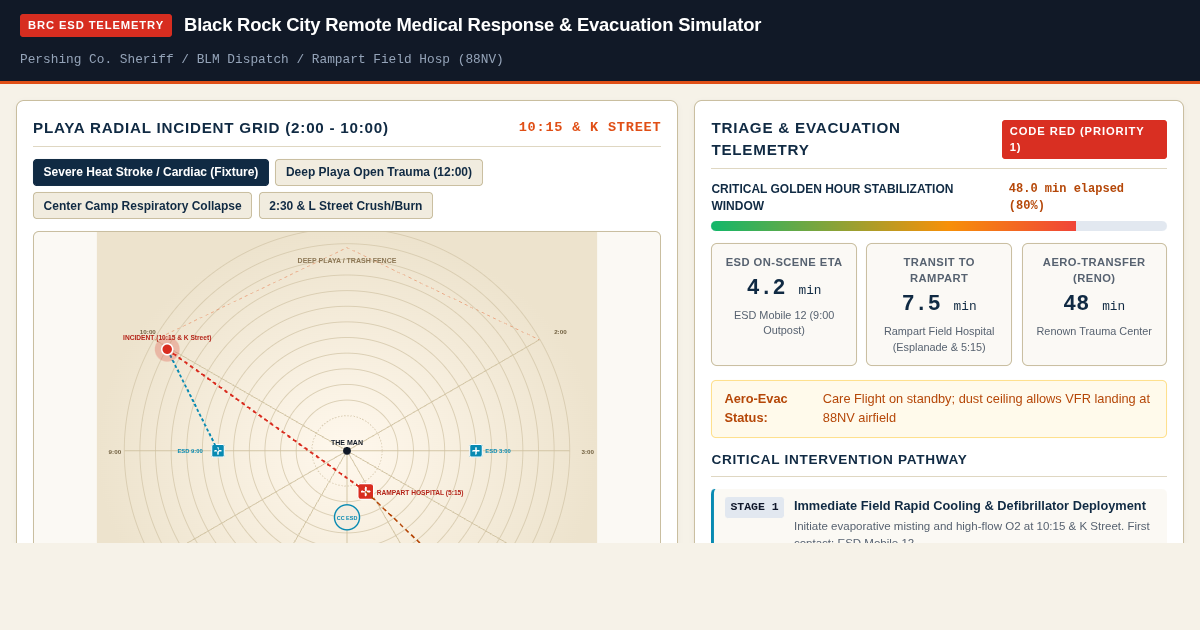This screenshot has width=1200, height=630.
Task: Click the '7.5 min' transit value
Action: click(939, 304)
